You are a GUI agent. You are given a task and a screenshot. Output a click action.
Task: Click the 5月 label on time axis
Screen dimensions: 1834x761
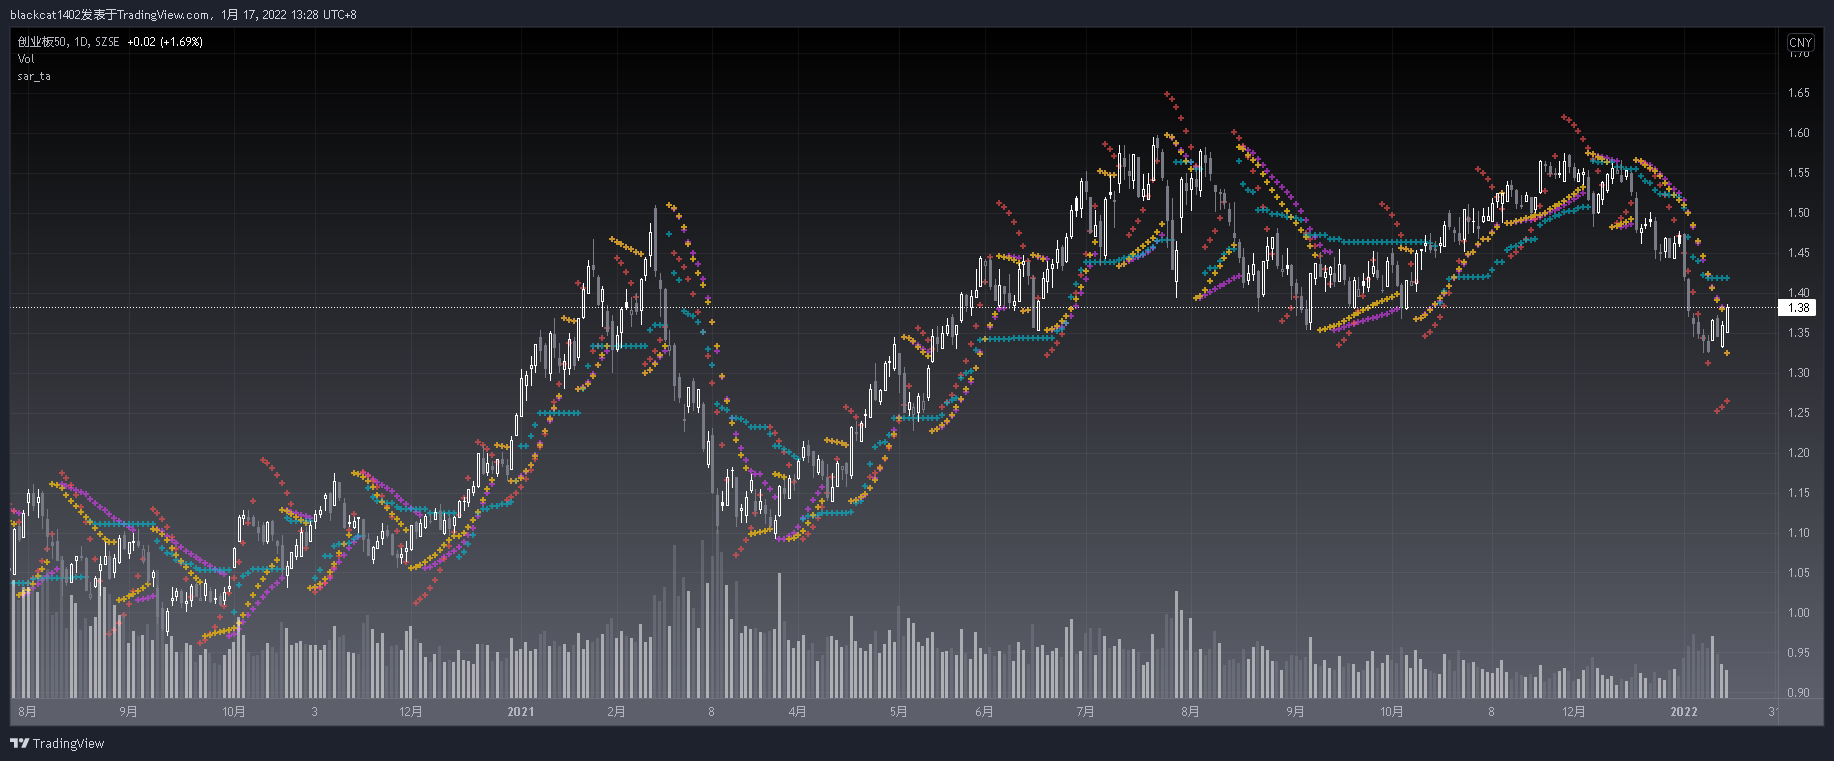898,712
